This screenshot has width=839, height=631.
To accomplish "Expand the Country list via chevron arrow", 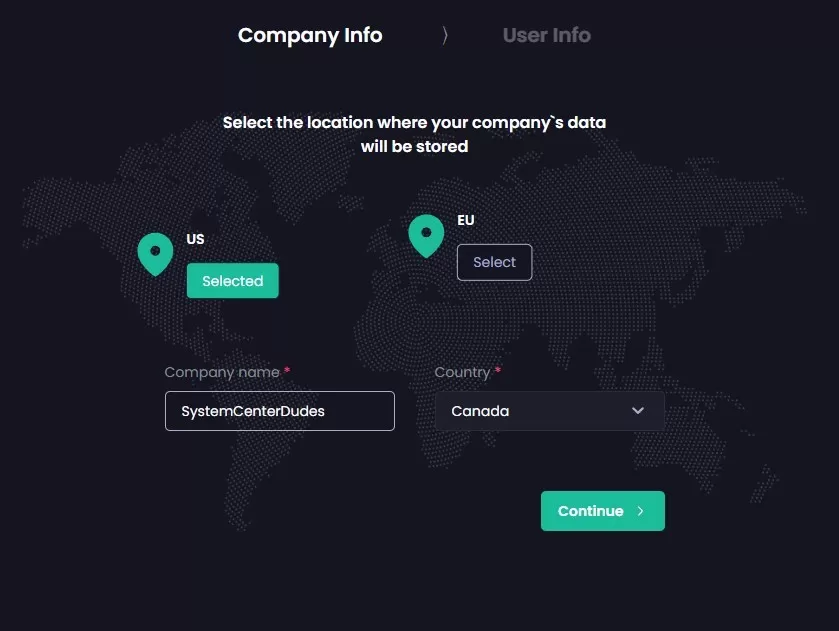I will pyautogui.click(x=638, y=411).
